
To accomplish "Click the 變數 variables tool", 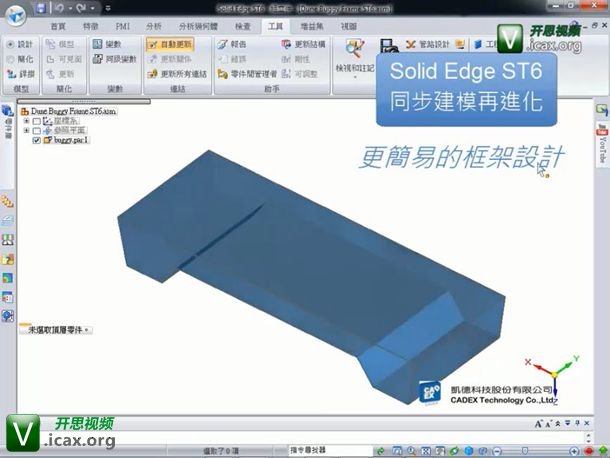I will [107, 44].
